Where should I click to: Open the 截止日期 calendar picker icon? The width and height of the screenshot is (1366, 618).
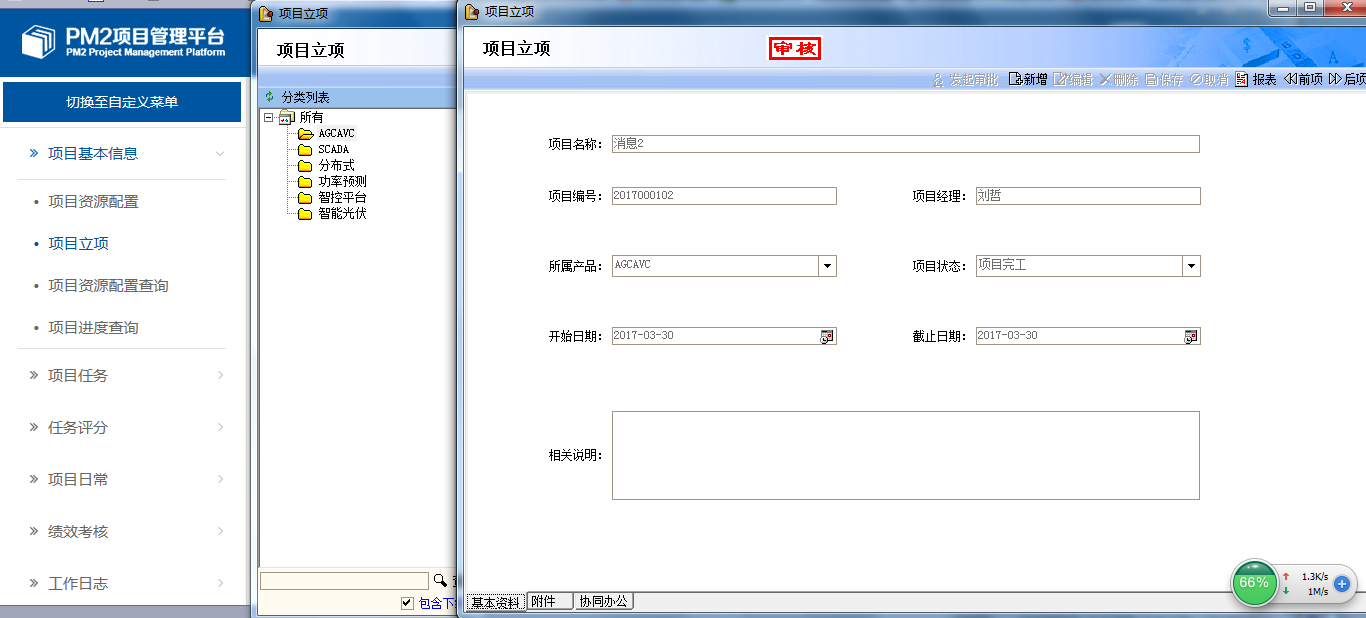(x=1191, y=337)
